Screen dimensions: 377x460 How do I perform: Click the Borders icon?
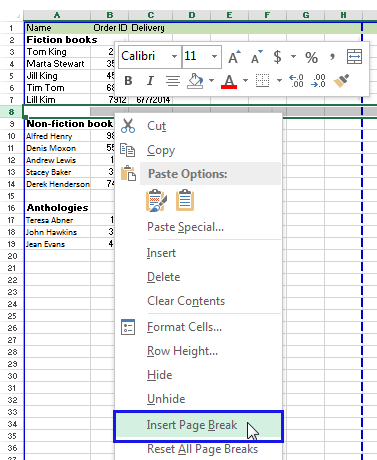pos(262,81)
